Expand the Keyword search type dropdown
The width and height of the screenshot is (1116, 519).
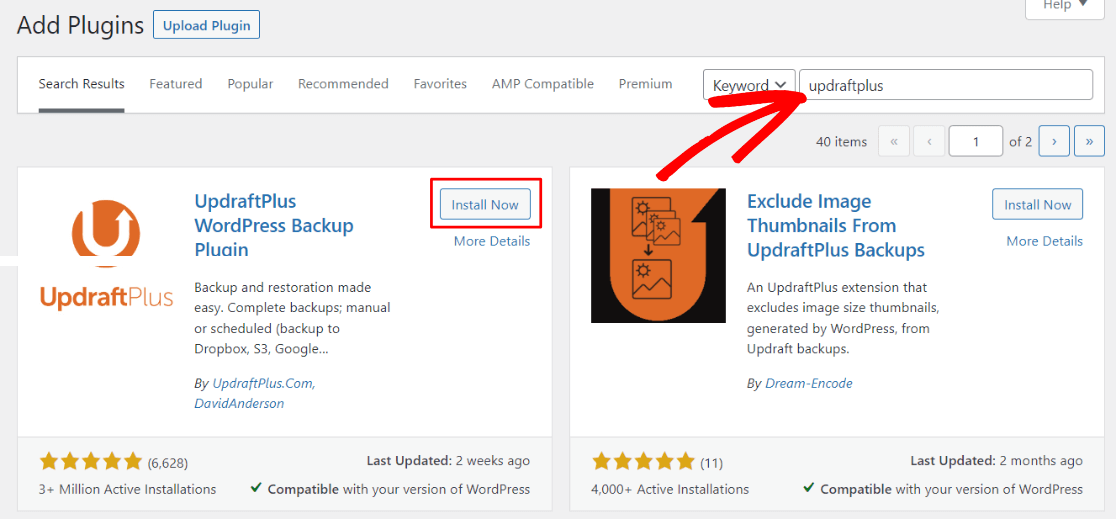point(749,85)
